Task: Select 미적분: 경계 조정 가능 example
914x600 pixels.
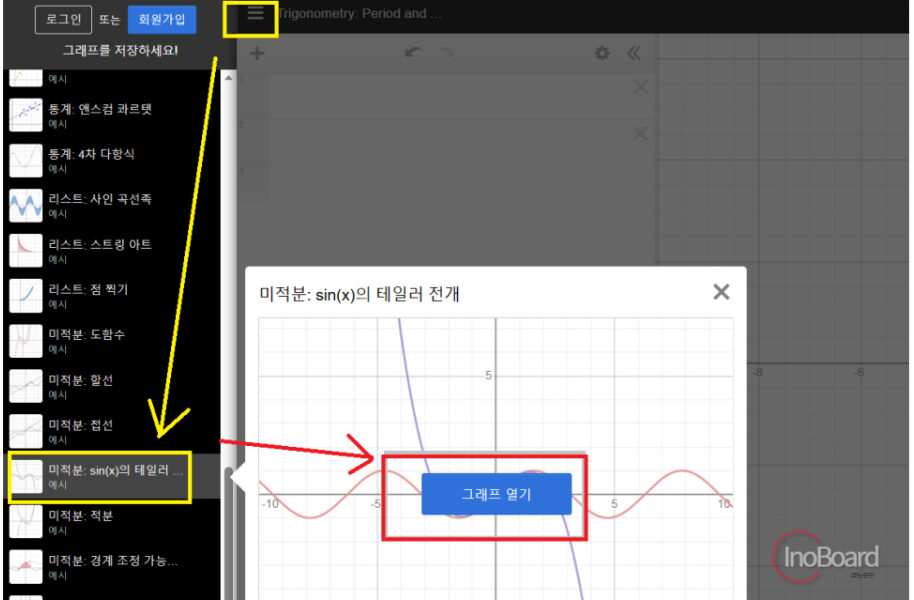Action: [113, 567]
